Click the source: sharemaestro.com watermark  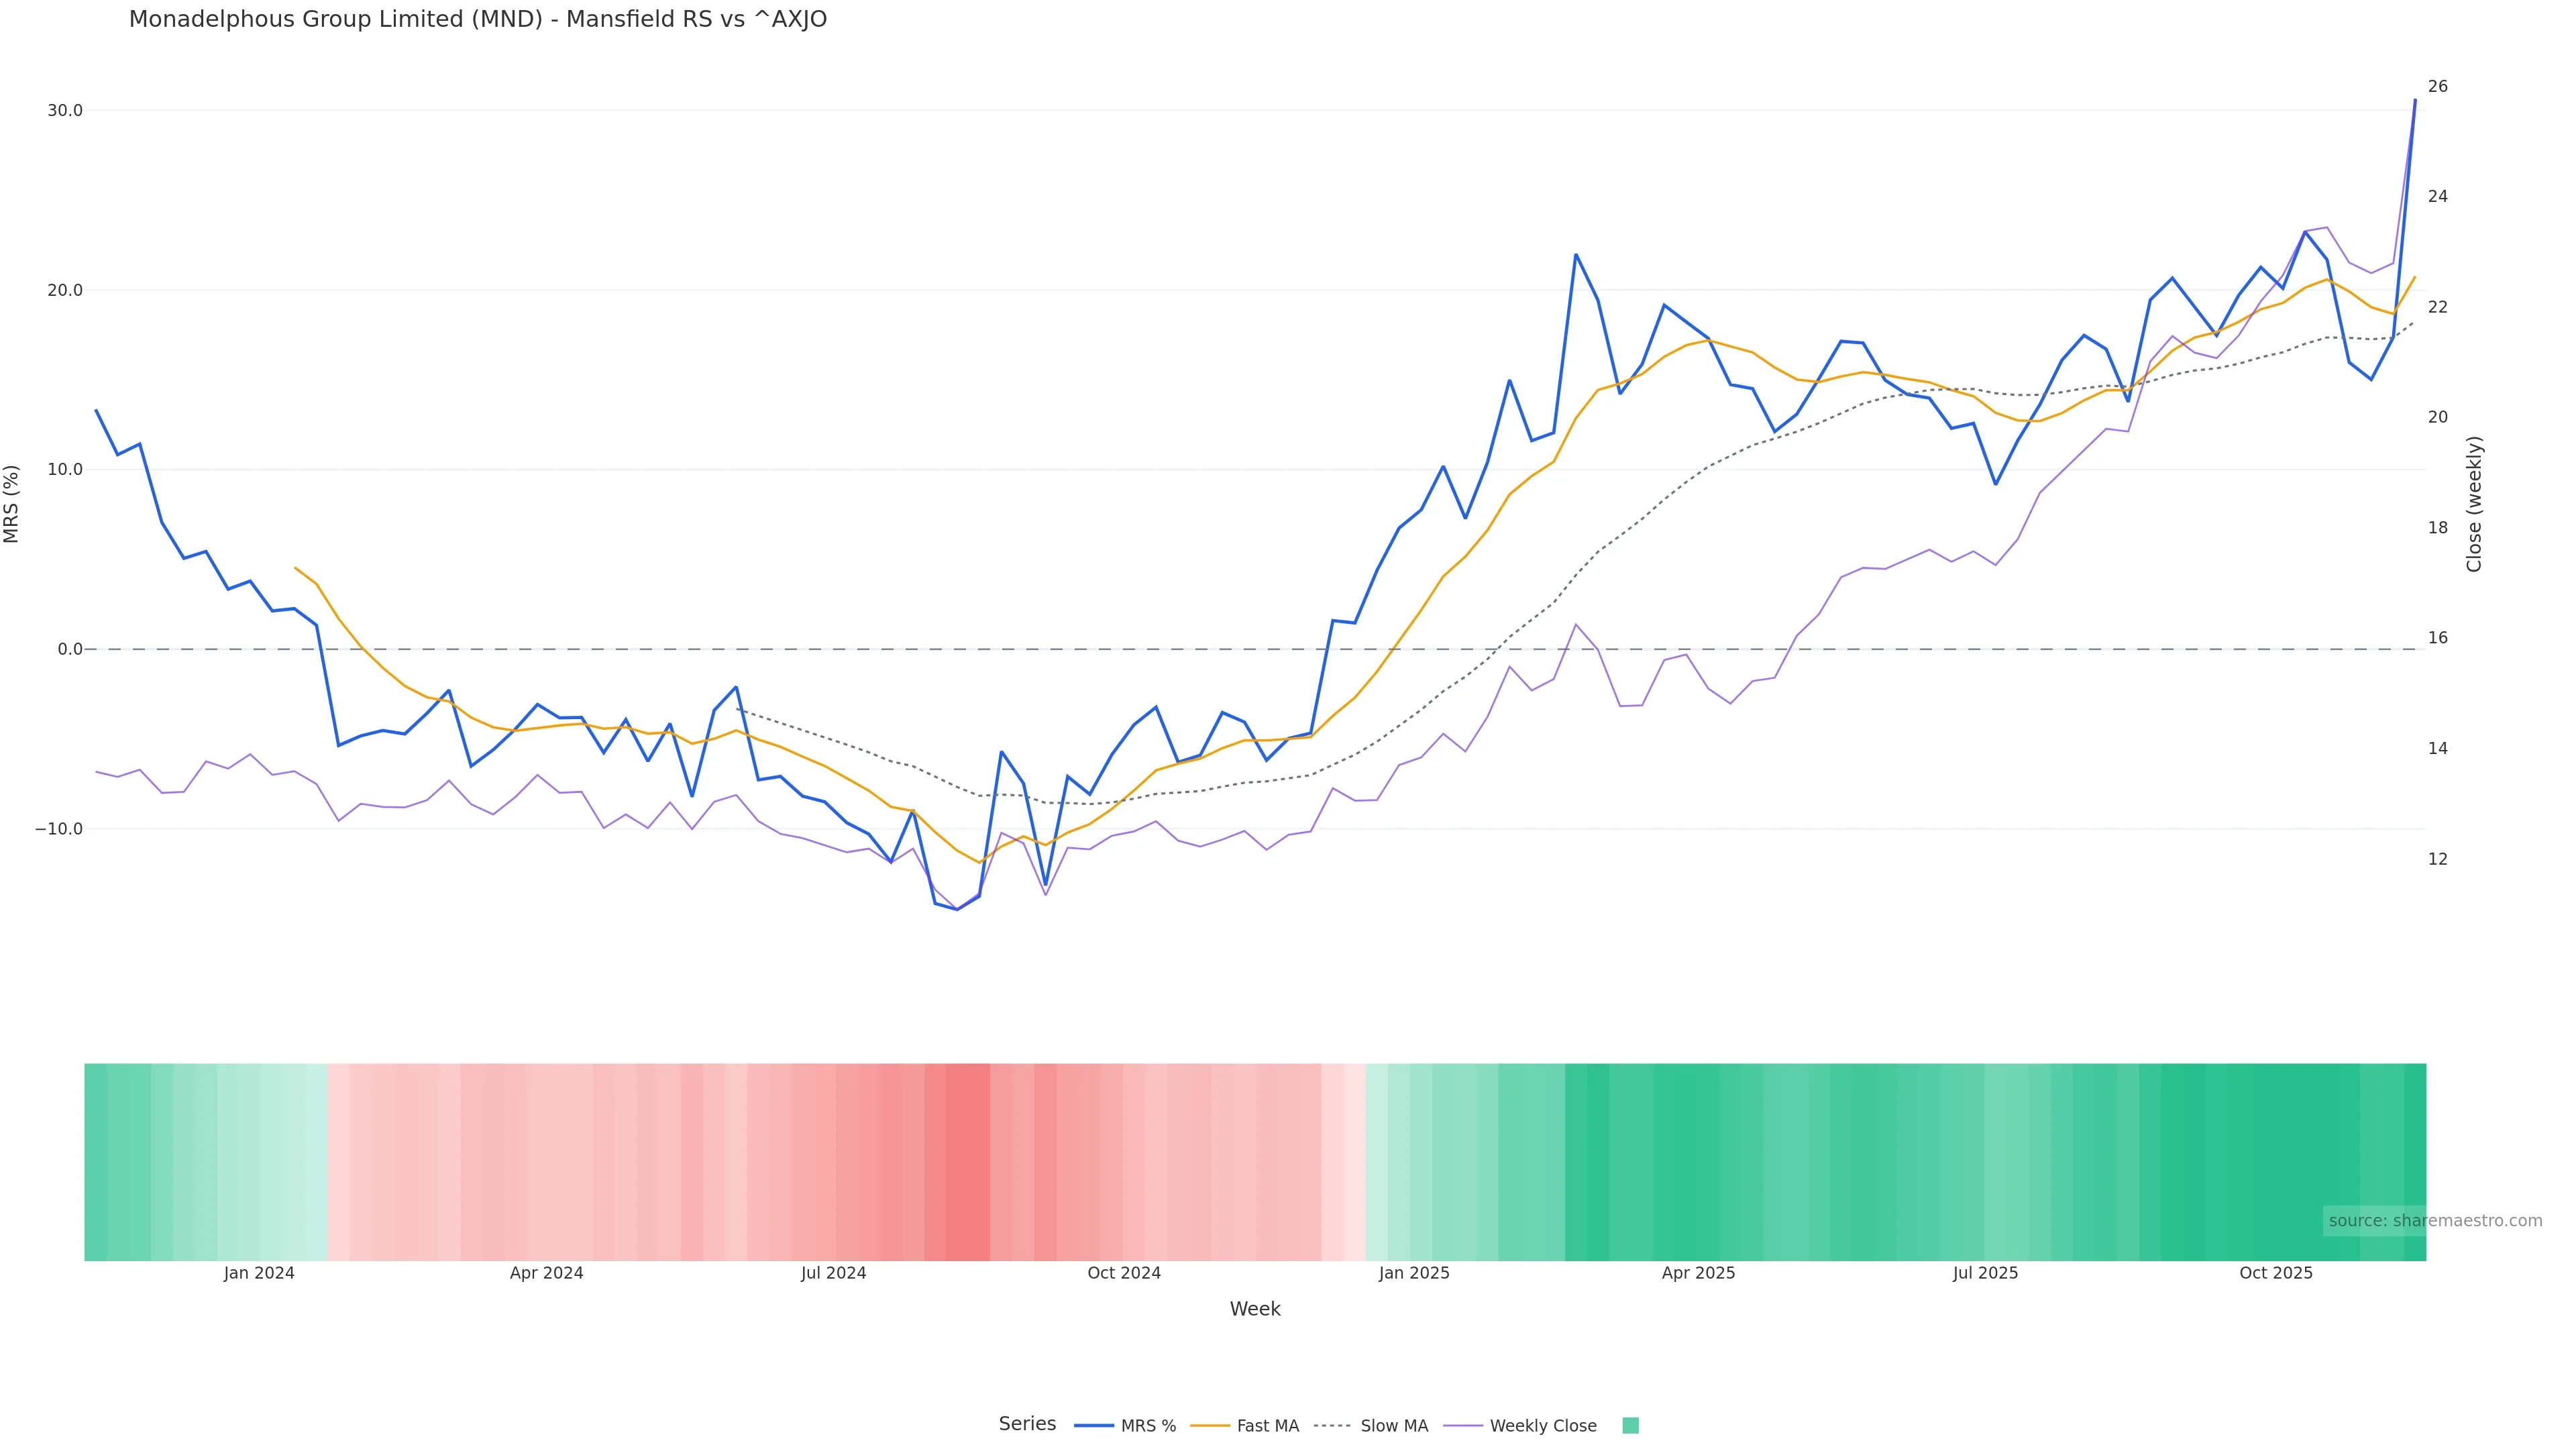click(2435, 1221)
